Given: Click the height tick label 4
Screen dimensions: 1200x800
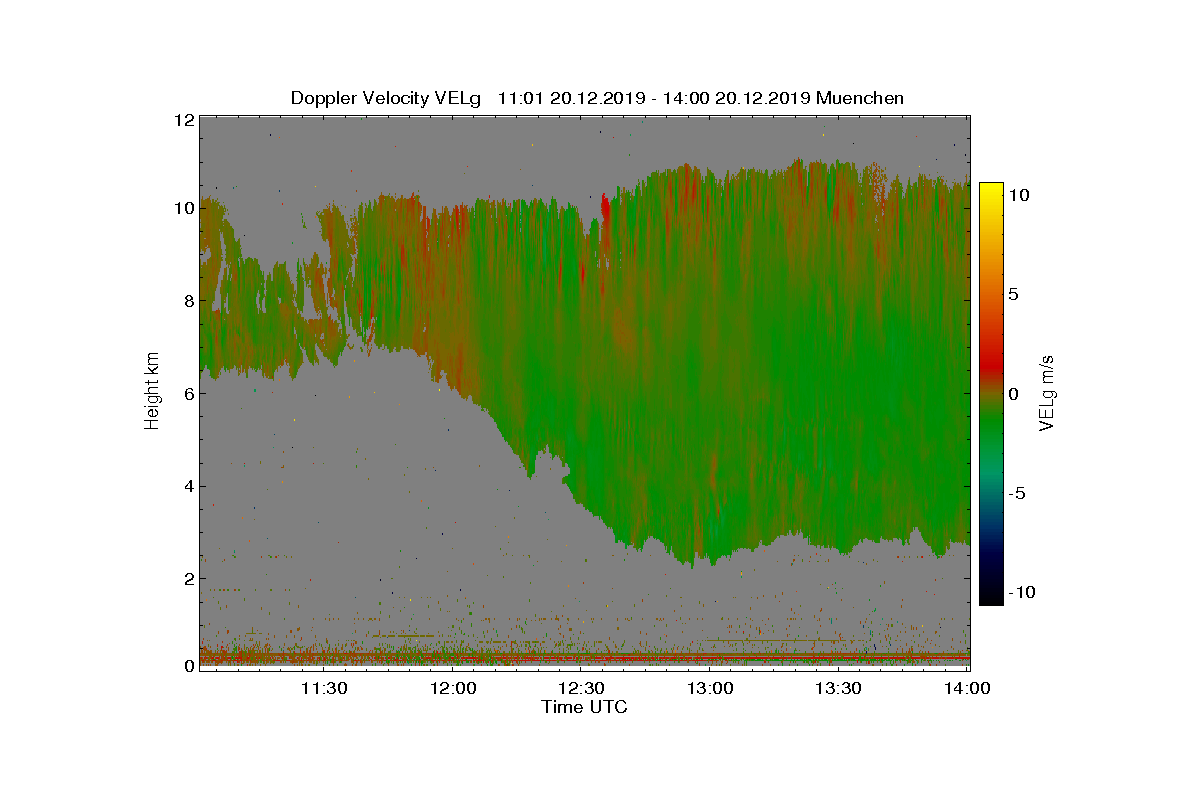Looking at the screenshot, I should click(x=188, y=486).
